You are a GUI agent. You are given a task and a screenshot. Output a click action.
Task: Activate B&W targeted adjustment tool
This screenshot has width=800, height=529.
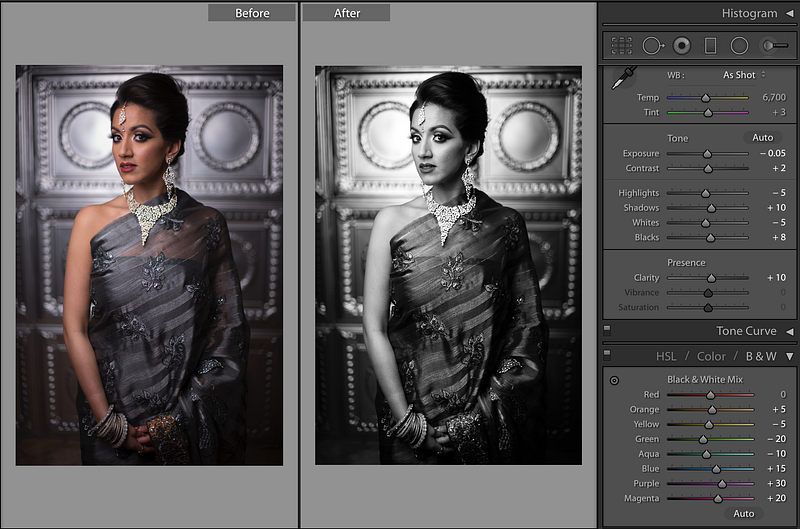coord(614,381)
